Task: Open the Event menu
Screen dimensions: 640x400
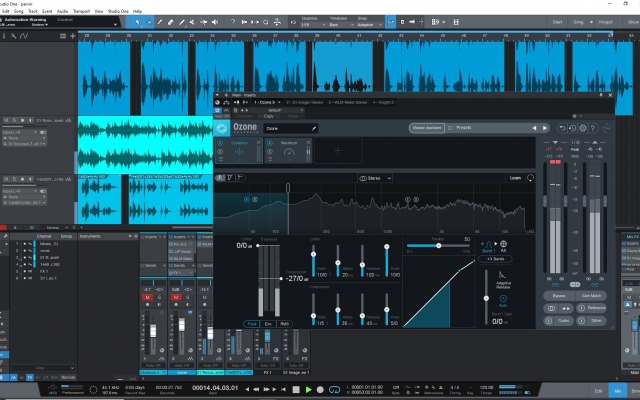Action: tap(47, 11)
